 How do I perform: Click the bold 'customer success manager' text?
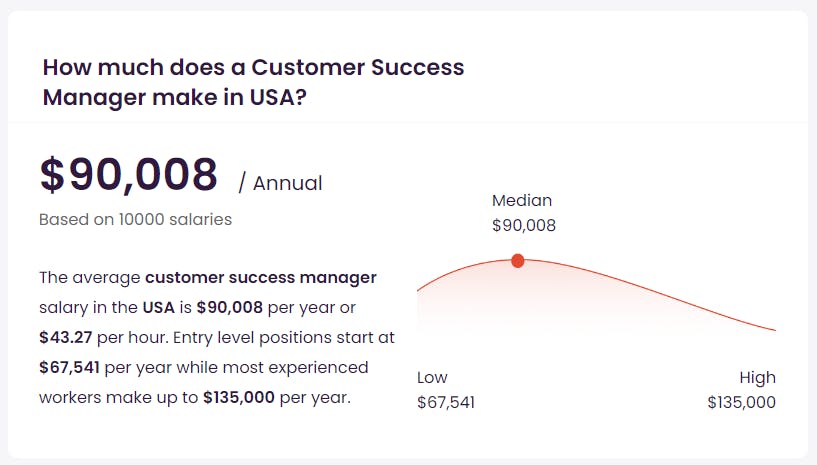[261, 277]
